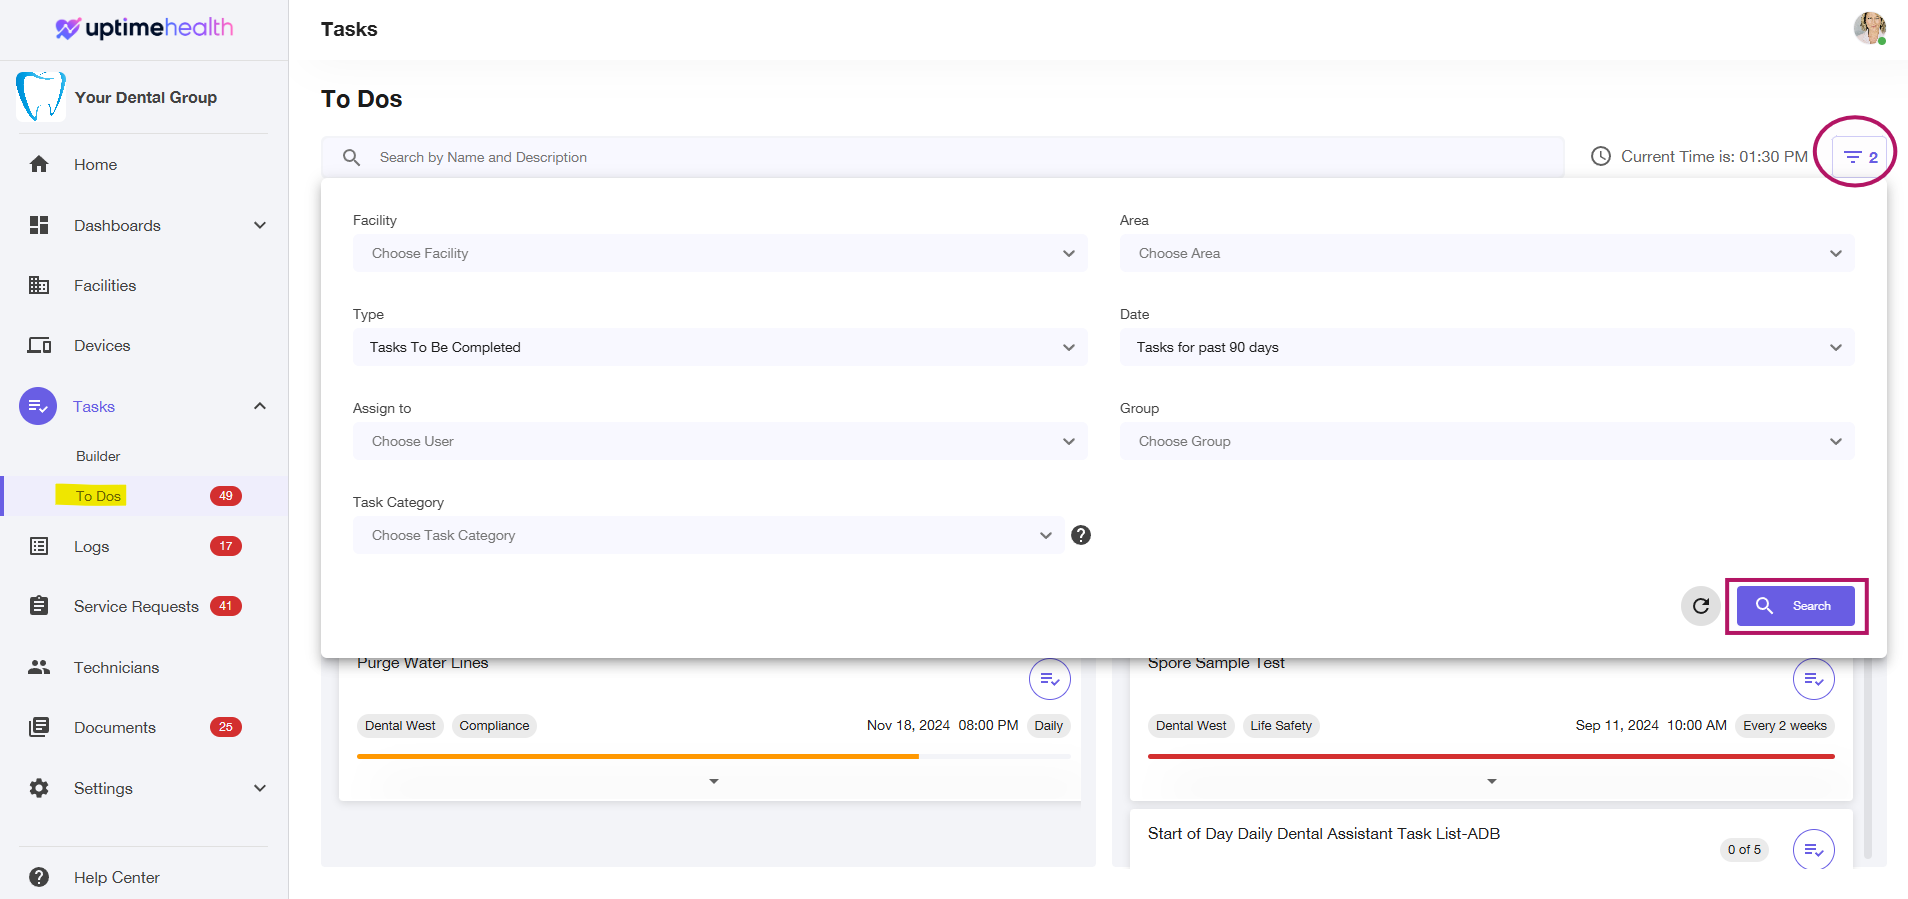Screen dimensions: 1908x899
Task: Click the Life Safety tag
Action: click(x=1281, y=726)
